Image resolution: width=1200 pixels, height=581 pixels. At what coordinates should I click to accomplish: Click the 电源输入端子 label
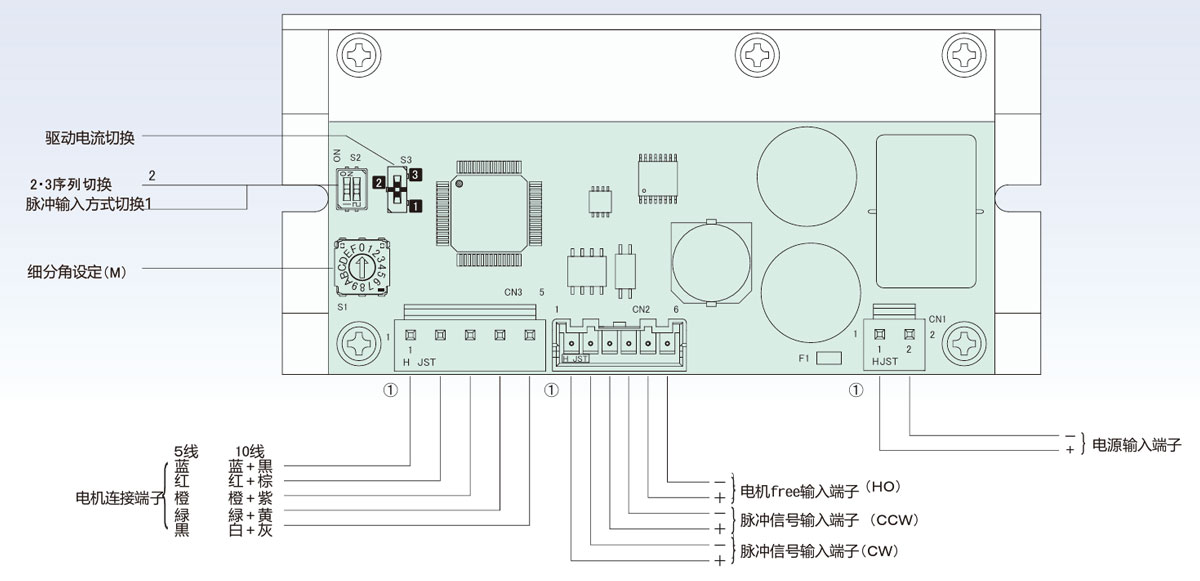pyautogui.click(x=1137, y=444)
